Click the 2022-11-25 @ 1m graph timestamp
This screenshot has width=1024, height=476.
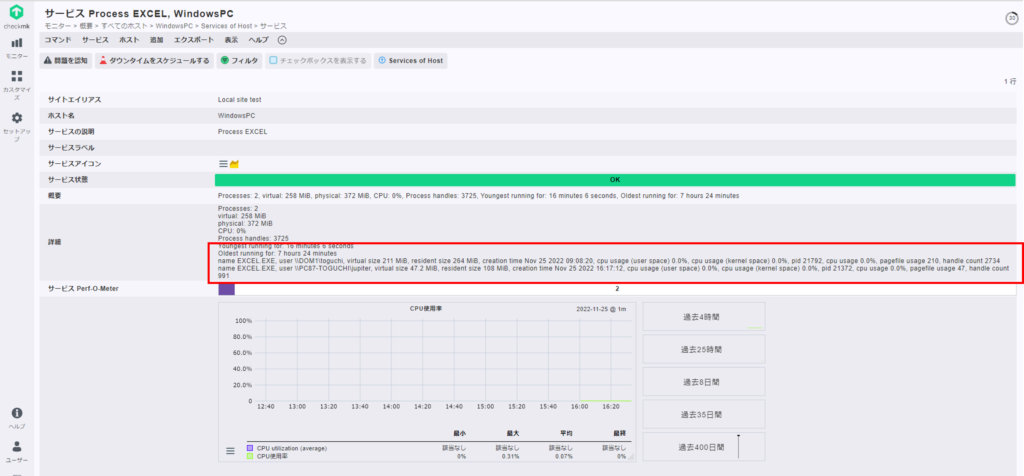(601, 309)
